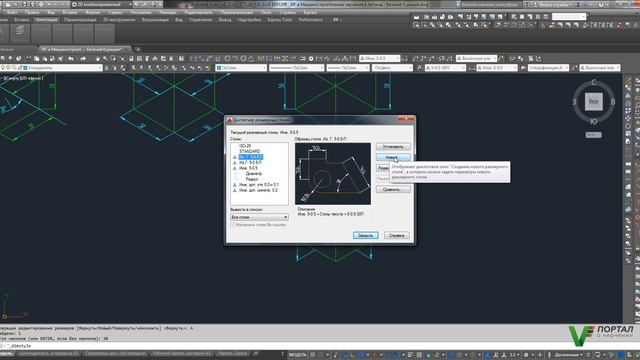Click the Copy icon in standard toolbar
640x360 pixels.
[x=36, y=59]
